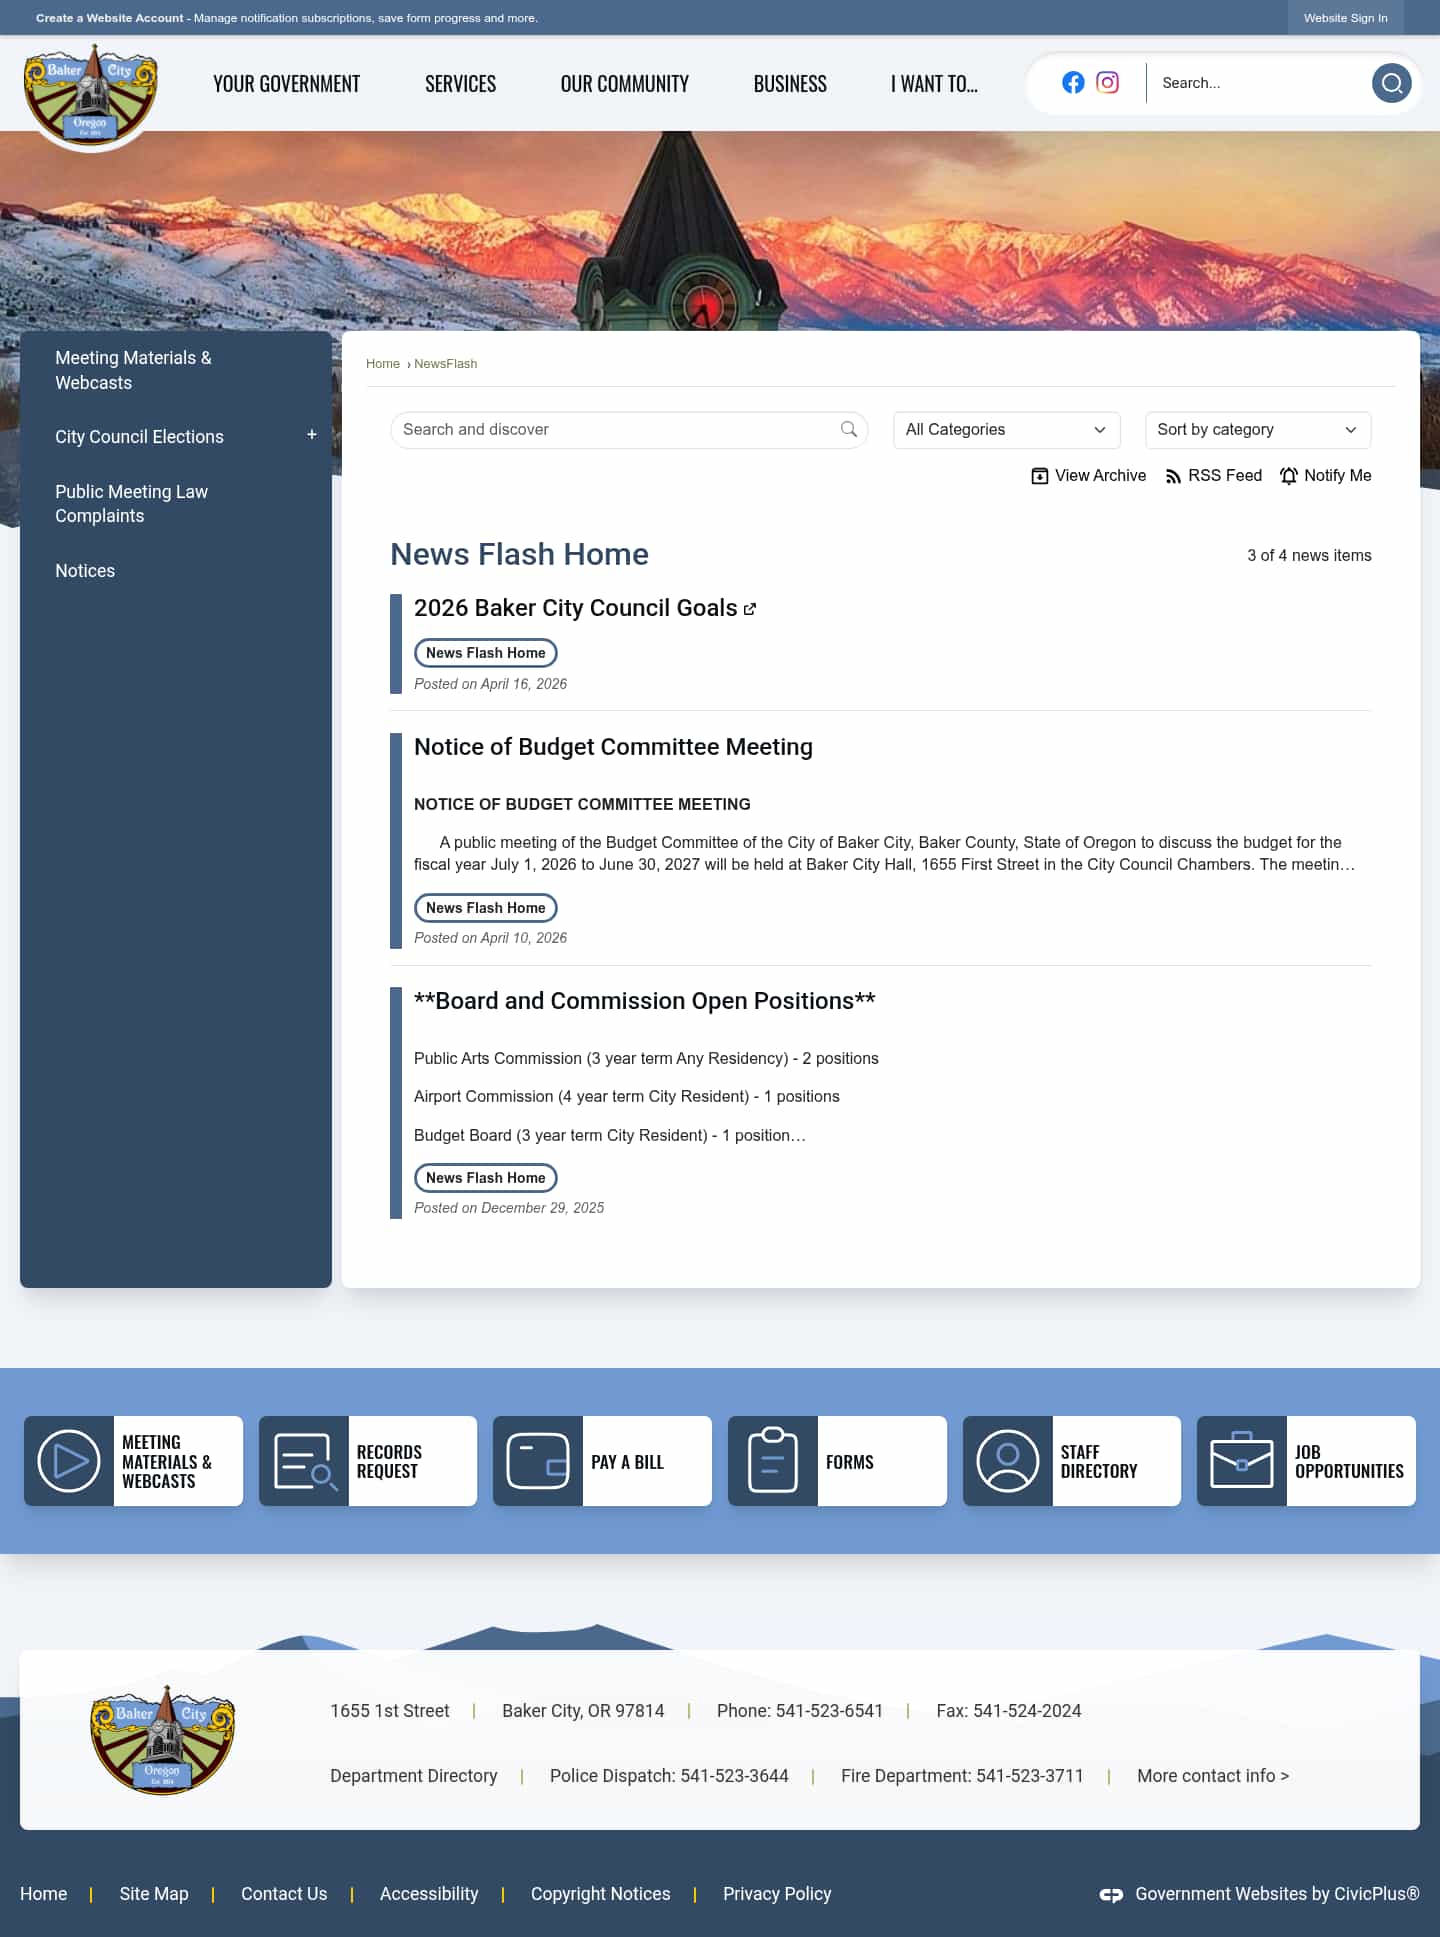Click the Job Opportunities briefcase icon
1440x1937 pixels.
click(1242, 1461)
